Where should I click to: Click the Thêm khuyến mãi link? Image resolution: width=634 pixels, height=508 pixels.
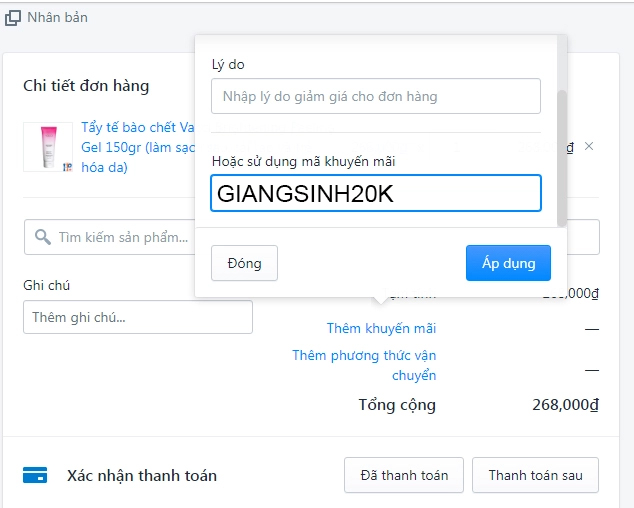pyautogui.click(x=381, y=328)
